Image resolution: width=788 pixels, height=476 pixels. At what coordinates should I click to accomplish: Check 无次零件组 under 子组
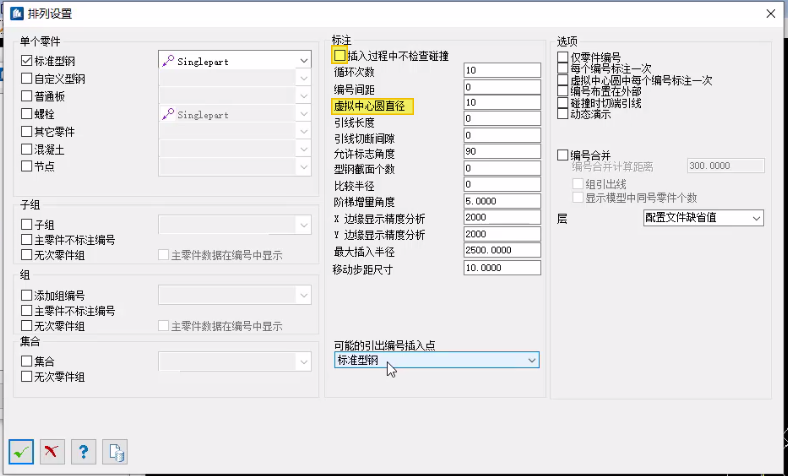pos(27,255)
